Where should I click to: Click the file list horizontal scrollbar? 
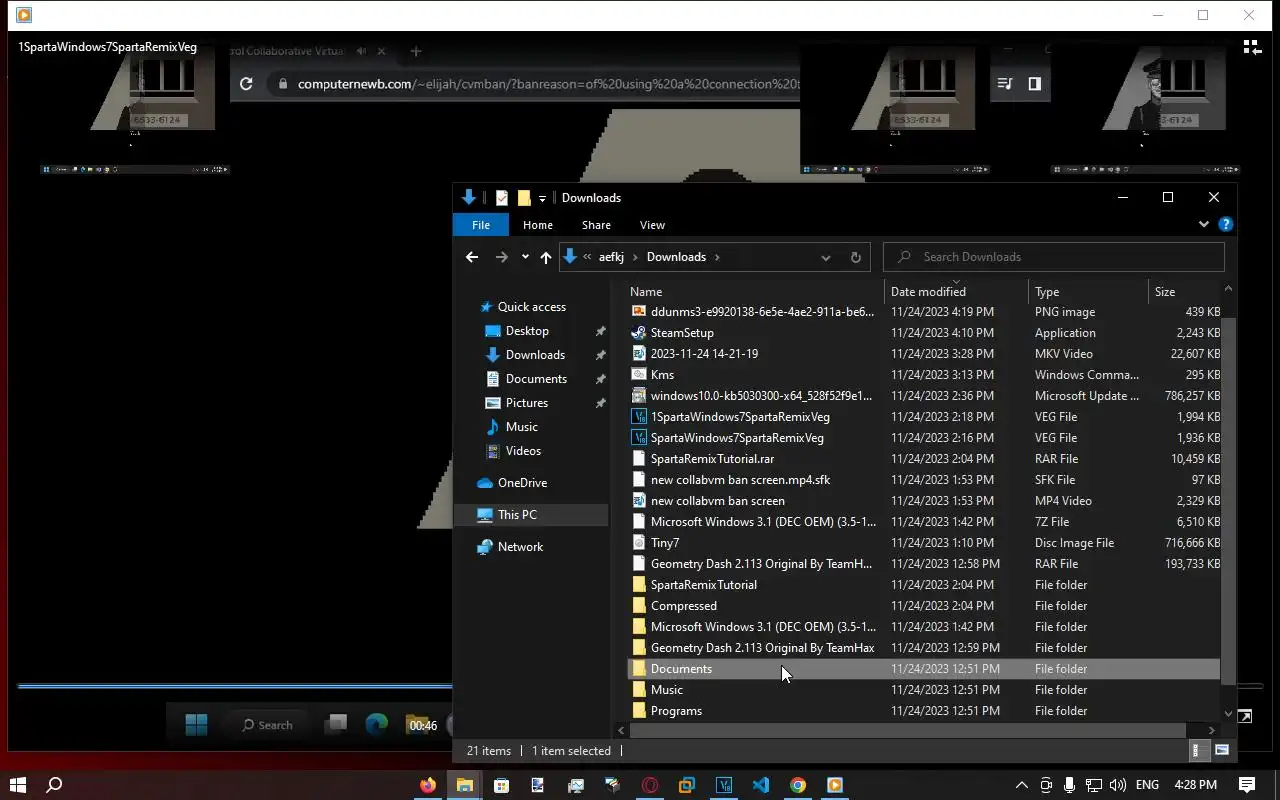click(x=910, y=730)
